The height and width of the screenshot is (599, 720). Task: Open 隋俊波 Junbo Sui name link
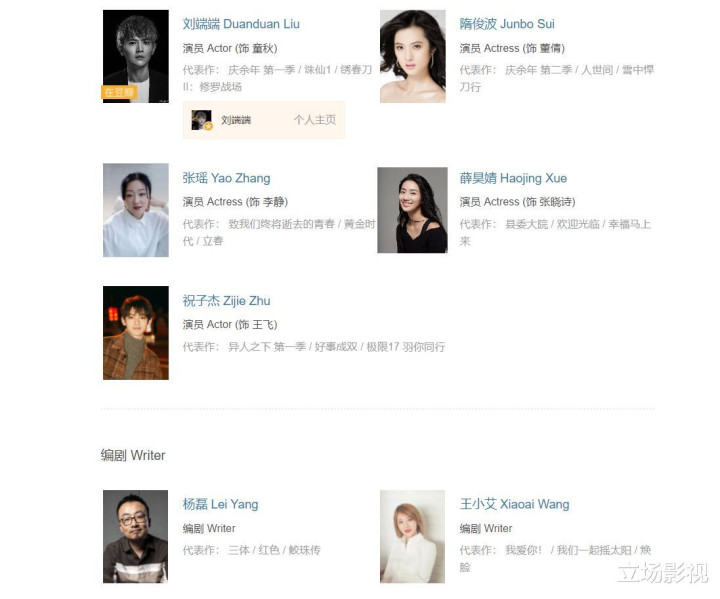point(507,24)
